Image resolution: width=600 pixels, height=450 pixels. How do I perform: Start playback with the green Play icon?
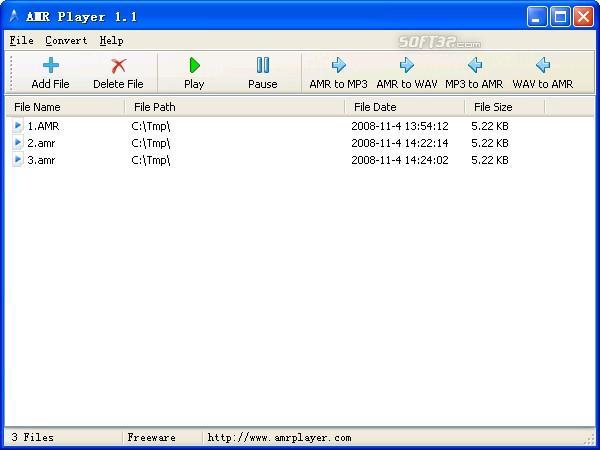[194, 65]
